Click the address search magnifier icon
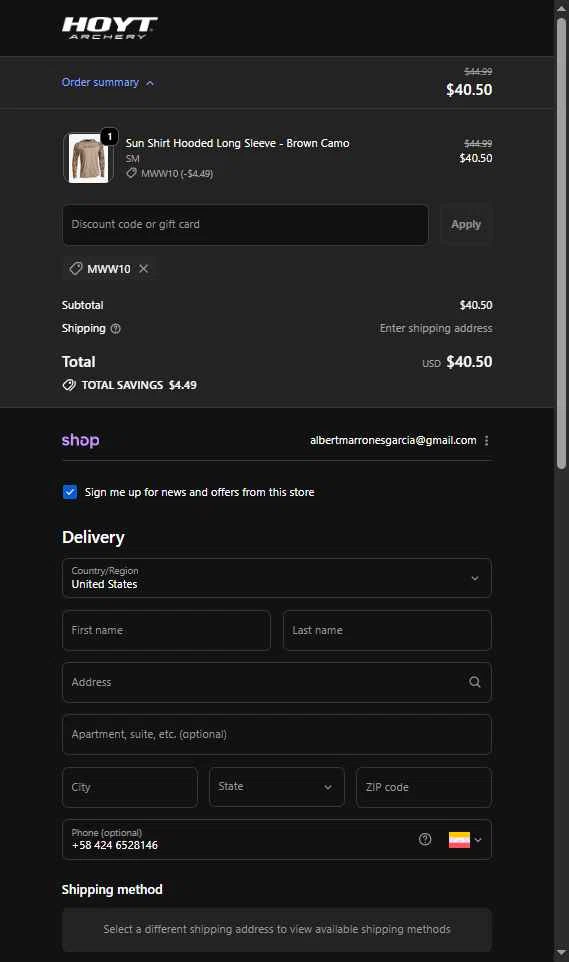The image size is (569, 962). coord(474,682)
